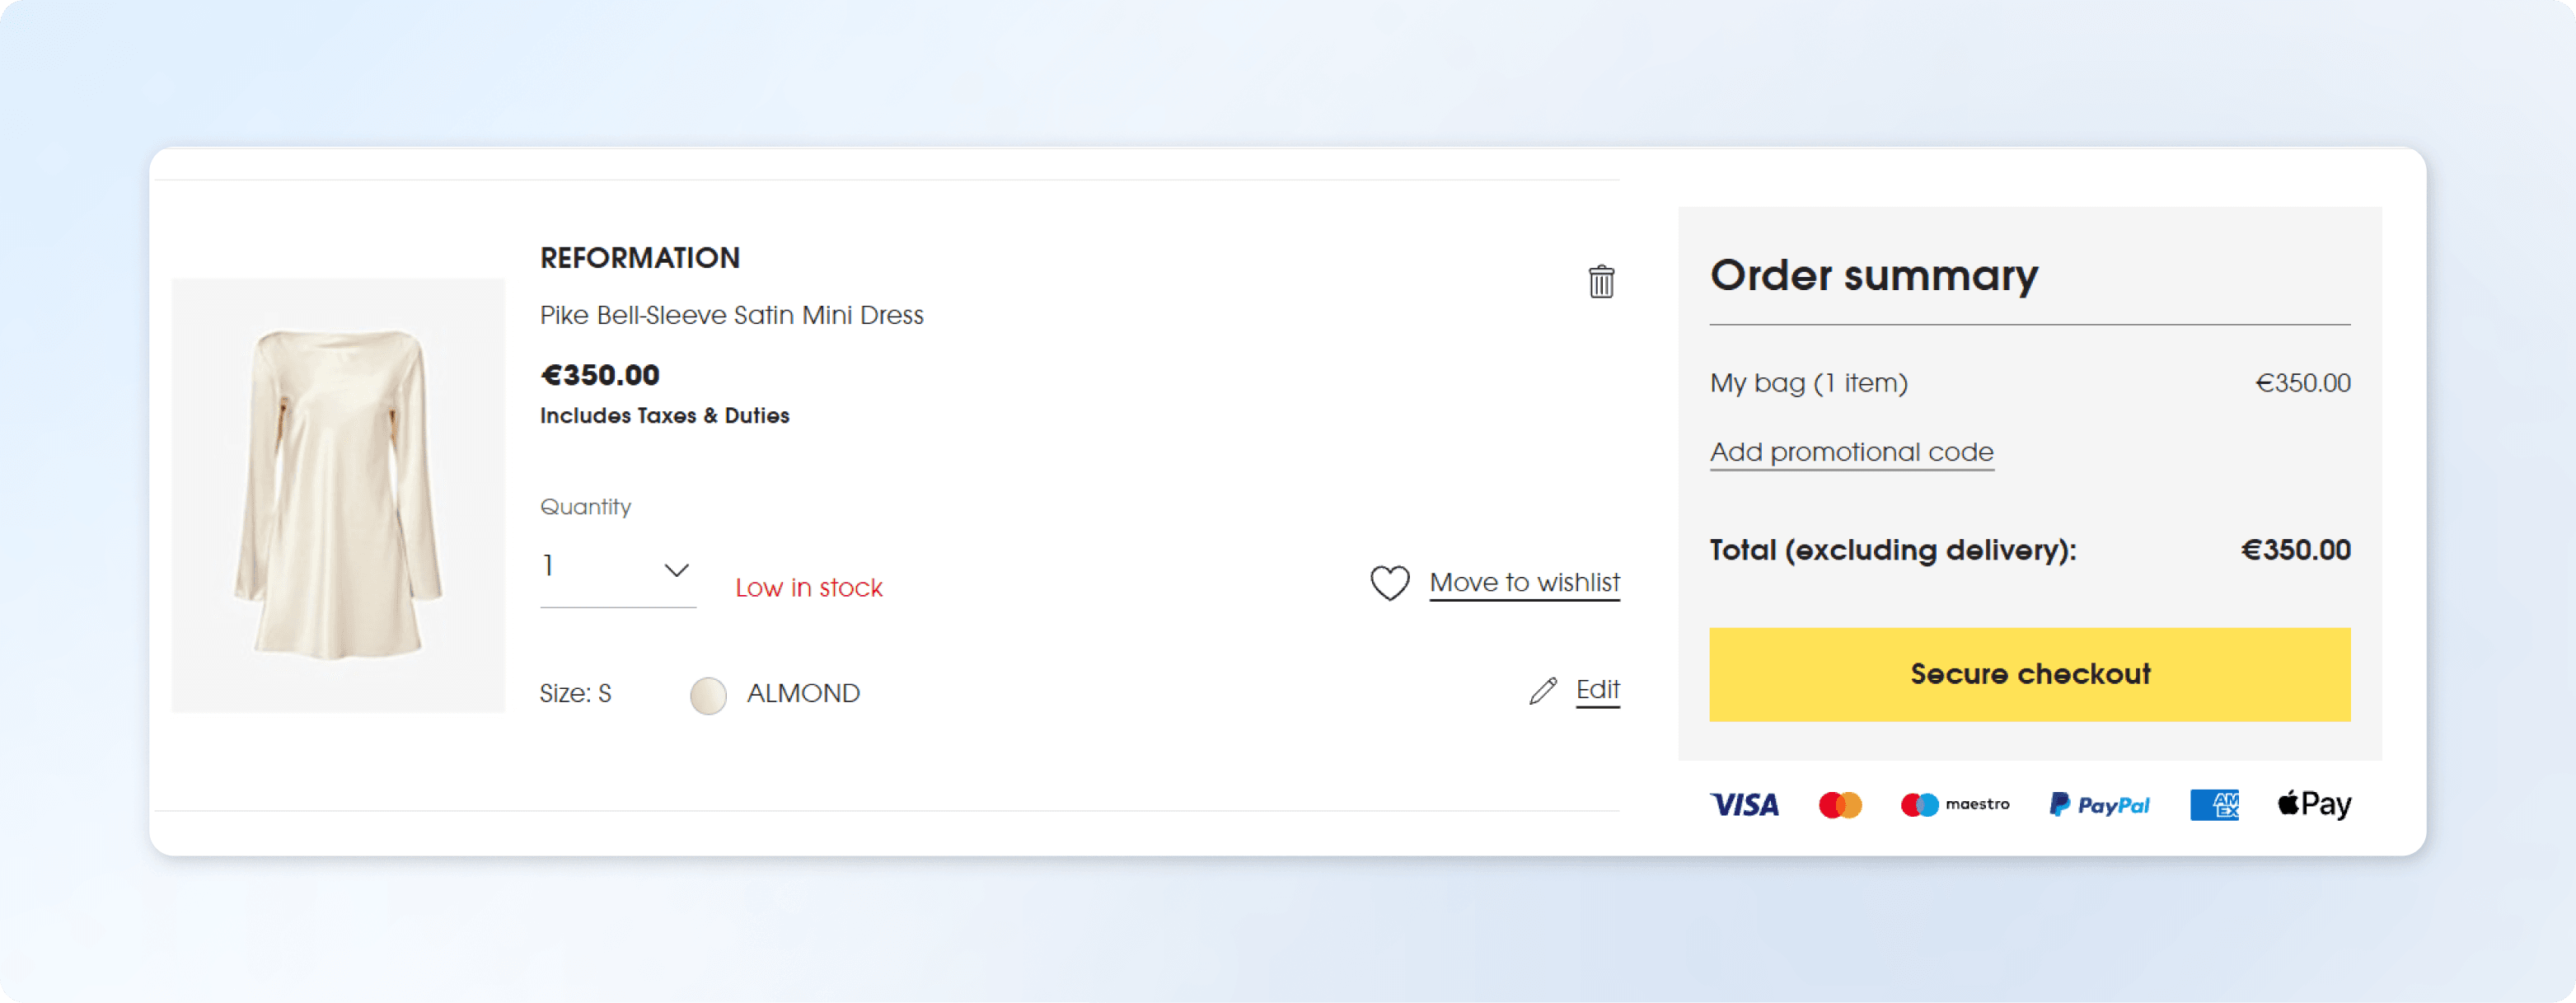The width and height of the screenshot is (2576, 1003).
Task: Click the Move to wishlist link
Action: (1524, 582)
